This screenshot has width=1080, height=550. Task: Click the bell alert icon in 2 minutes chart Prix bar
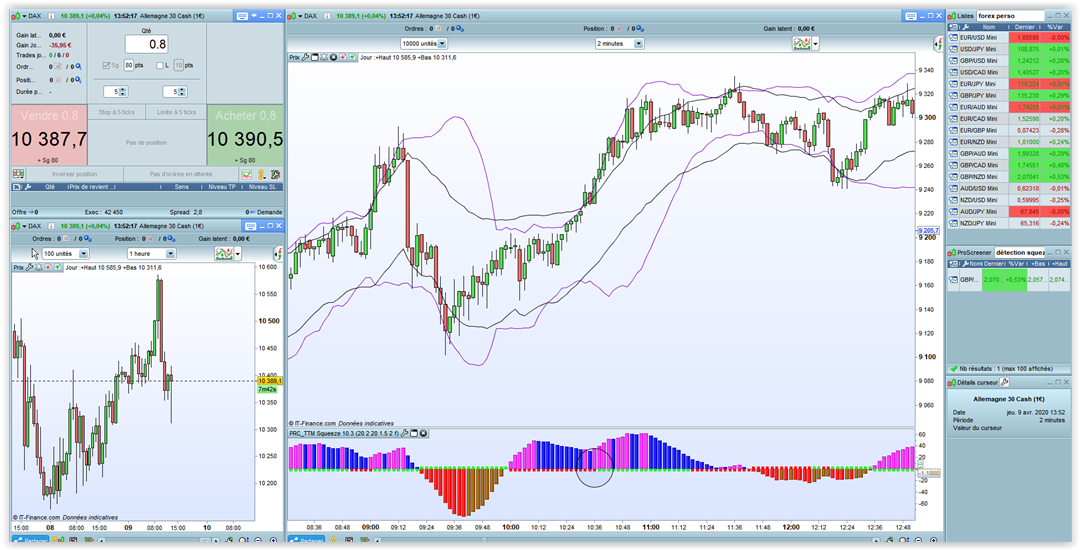click(324, 57)
